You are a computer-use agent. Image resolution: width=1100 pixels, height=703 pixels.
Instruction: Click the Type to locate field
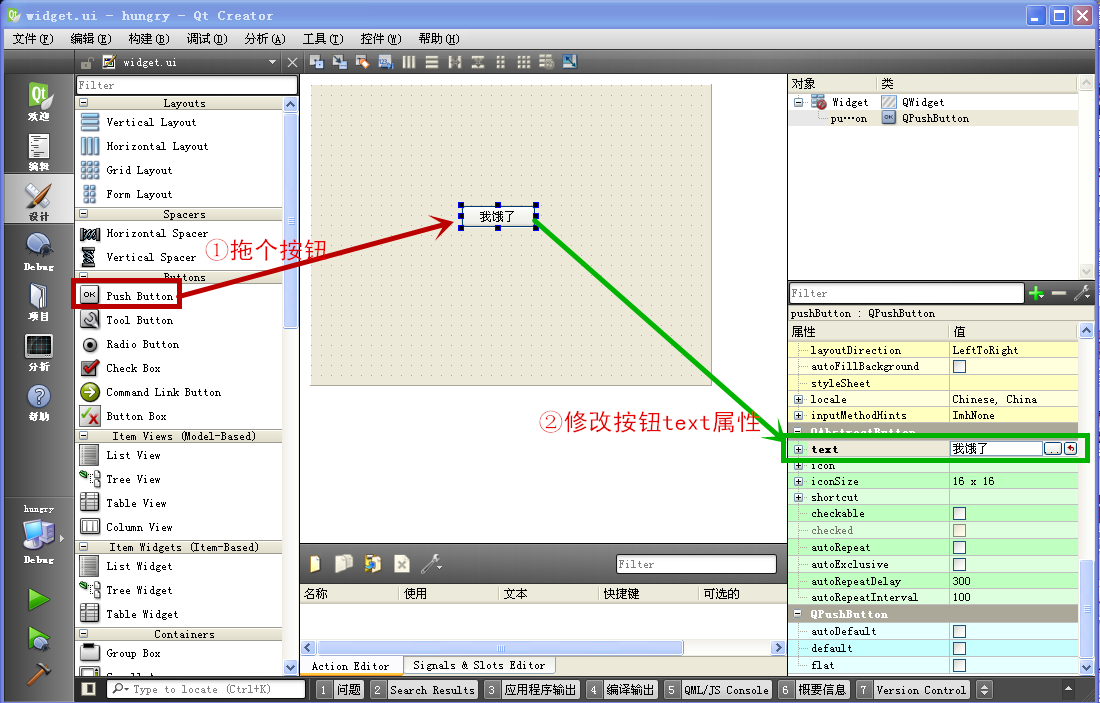[206, 689]
